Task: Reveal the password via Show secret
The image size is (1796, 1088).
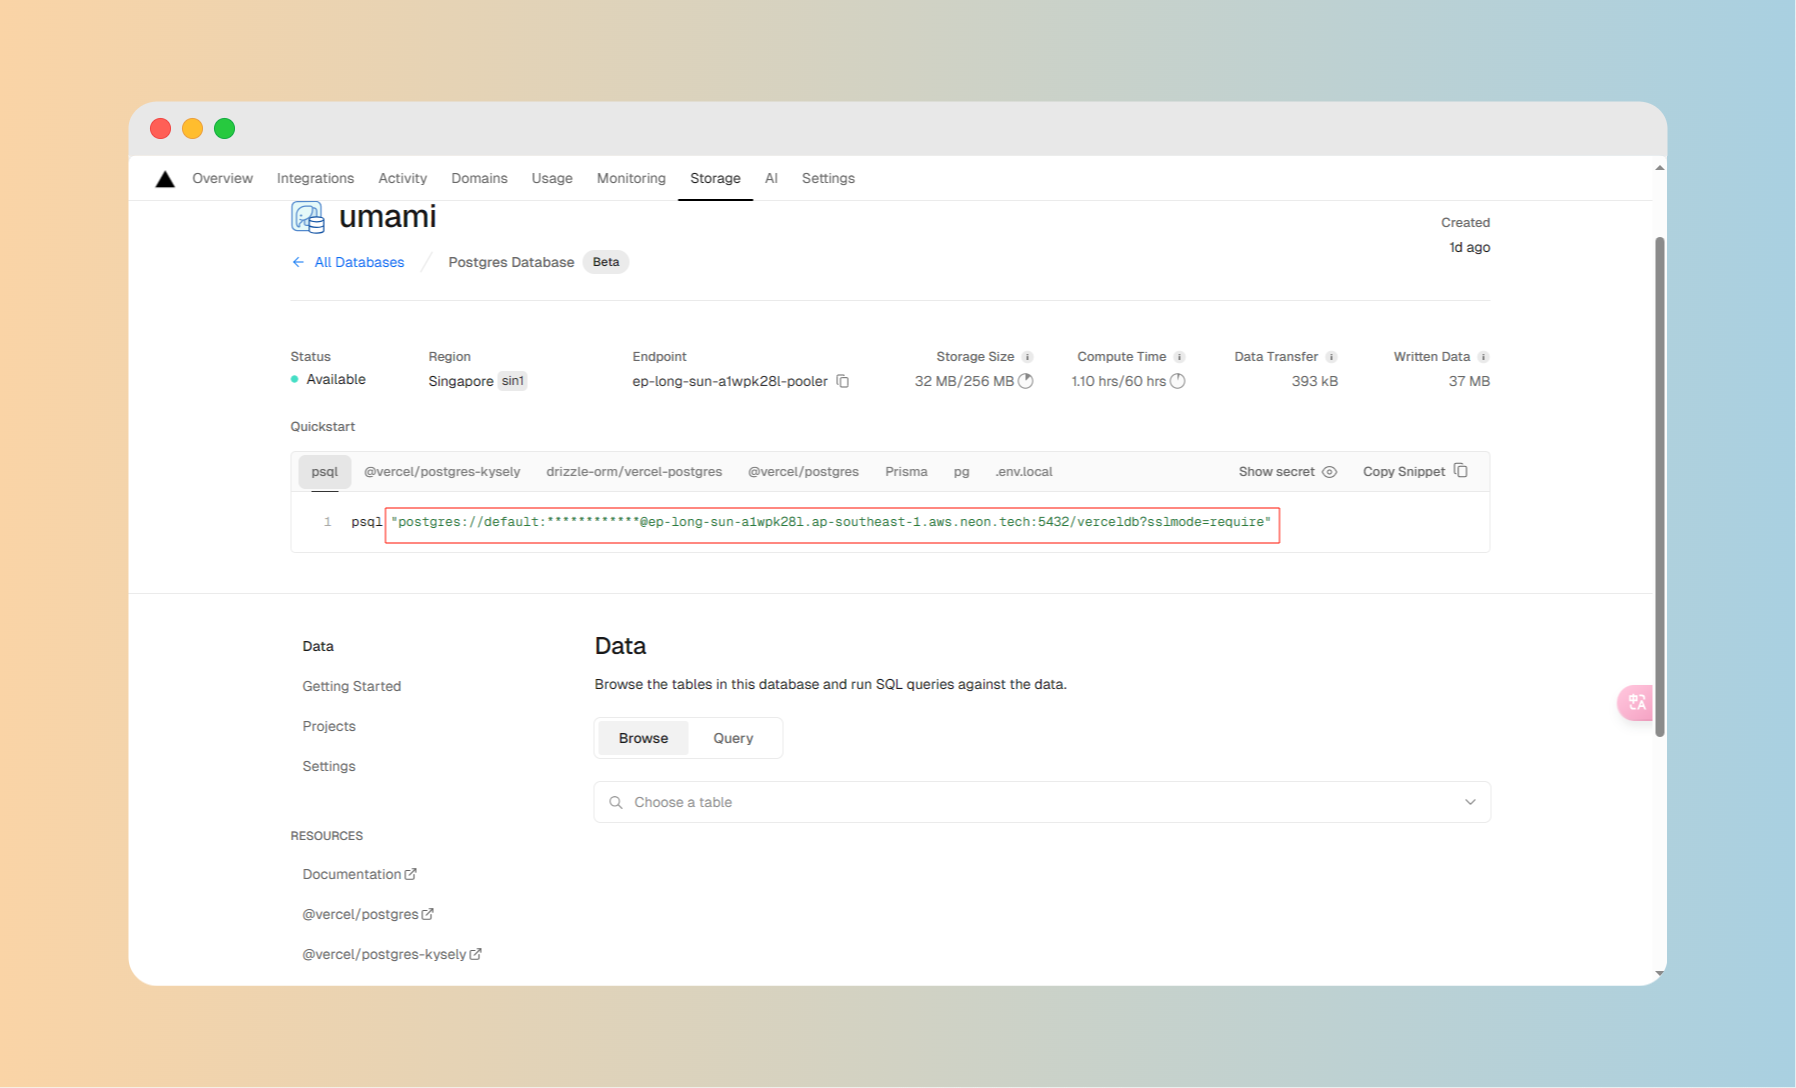Action: click(x=1288, y=472)
